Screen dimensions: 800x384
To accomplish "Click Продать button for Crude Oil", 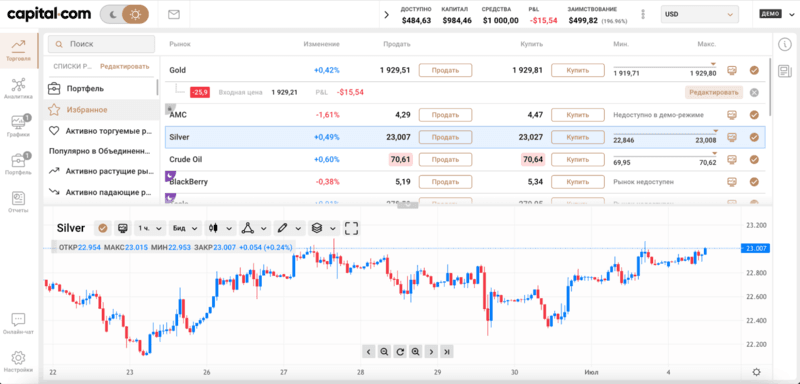I will click(x=445, y=159).
